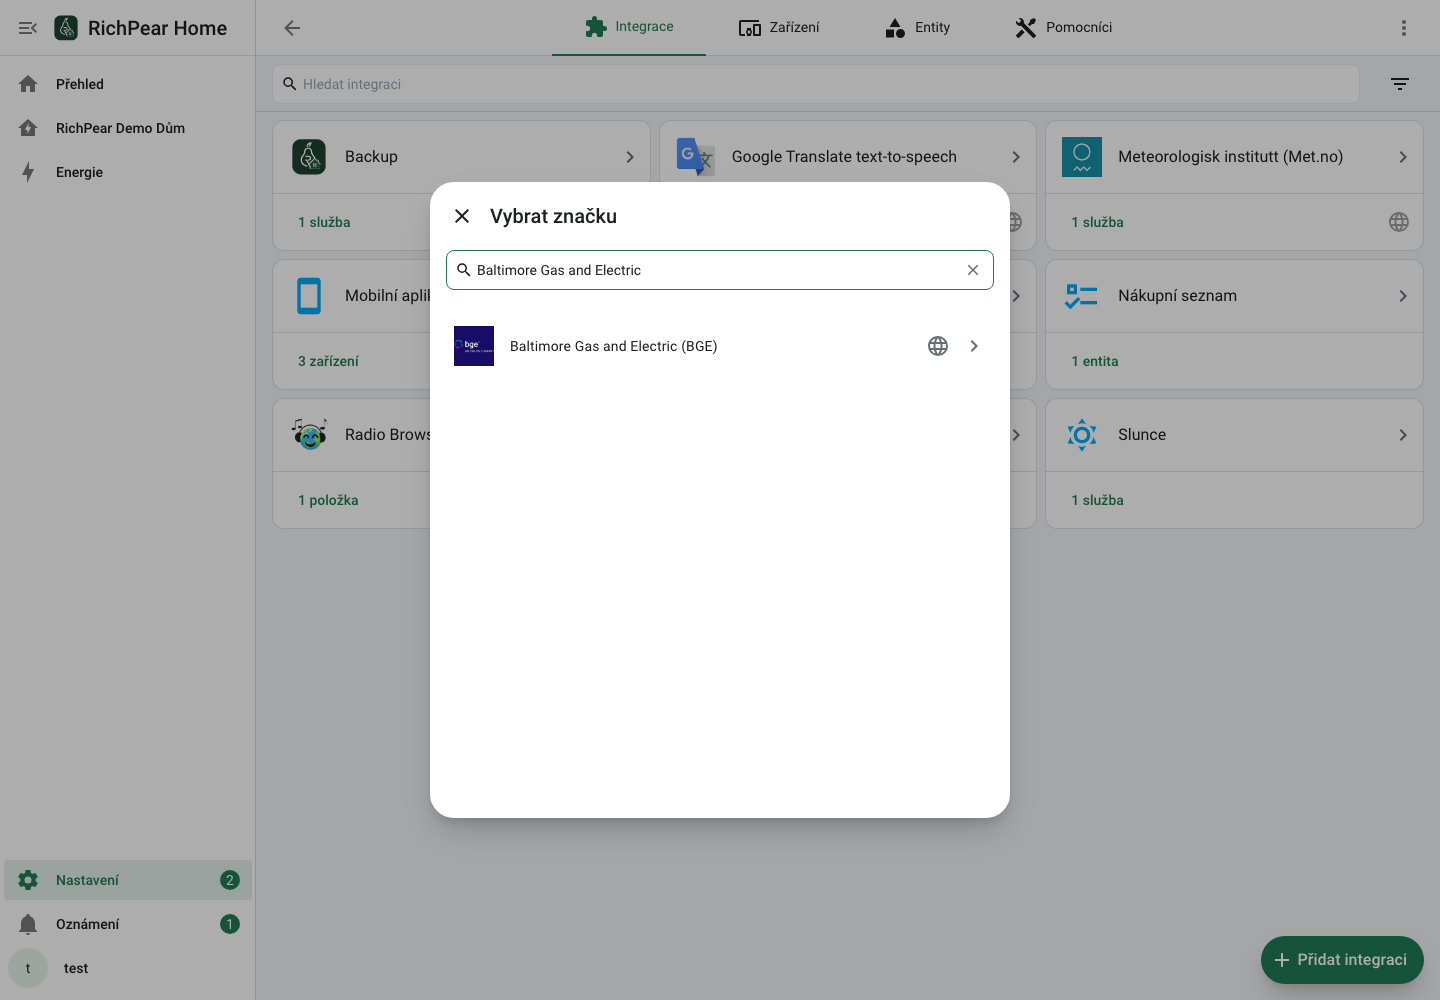This screenshot has height=1000, width=1440.
Task: Open Oznámení notifications panel
Action: click(128, 924)
